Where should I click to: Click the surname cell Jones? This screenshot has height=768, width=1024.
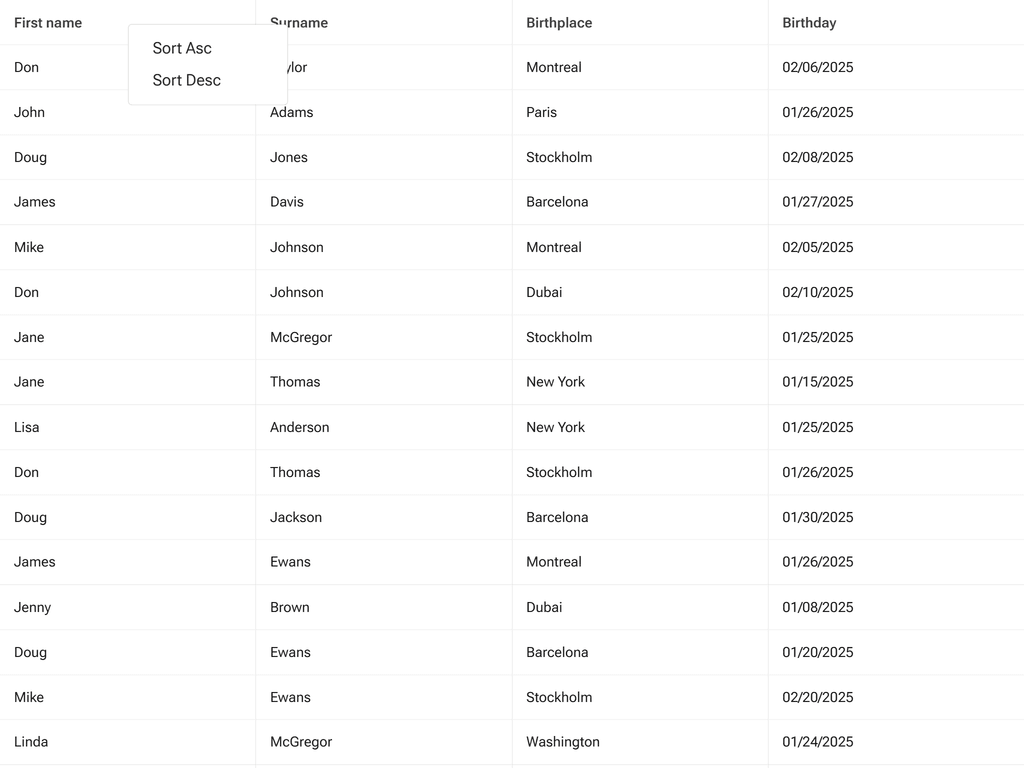[289, 157]
